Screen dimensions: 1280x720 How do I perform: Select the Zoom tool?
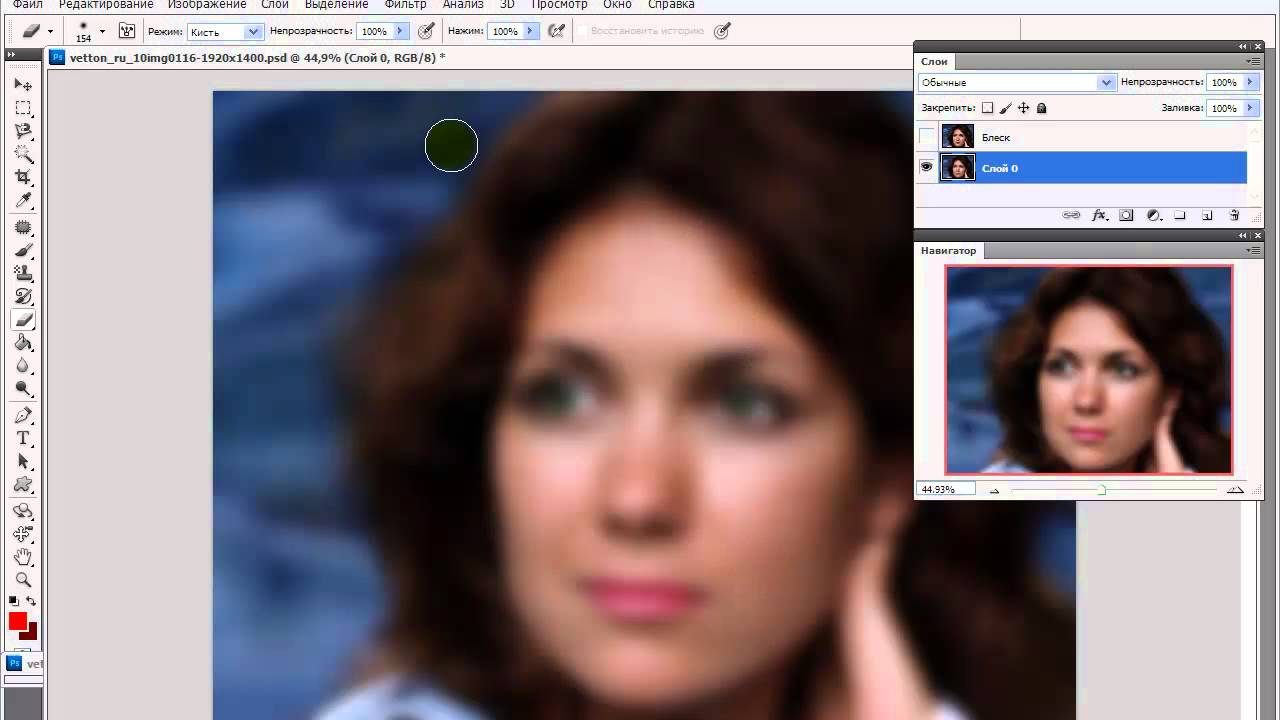click(x=23, y=580)
